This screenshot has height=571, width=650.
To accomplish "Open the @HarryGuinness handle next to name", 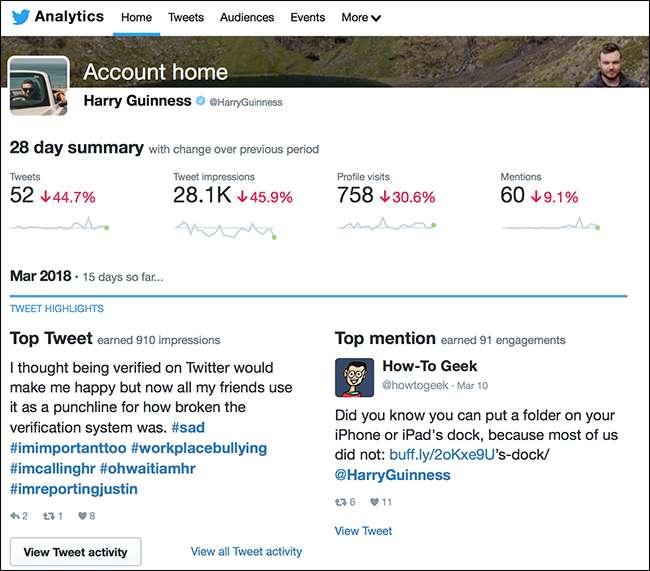I will 246,102.
